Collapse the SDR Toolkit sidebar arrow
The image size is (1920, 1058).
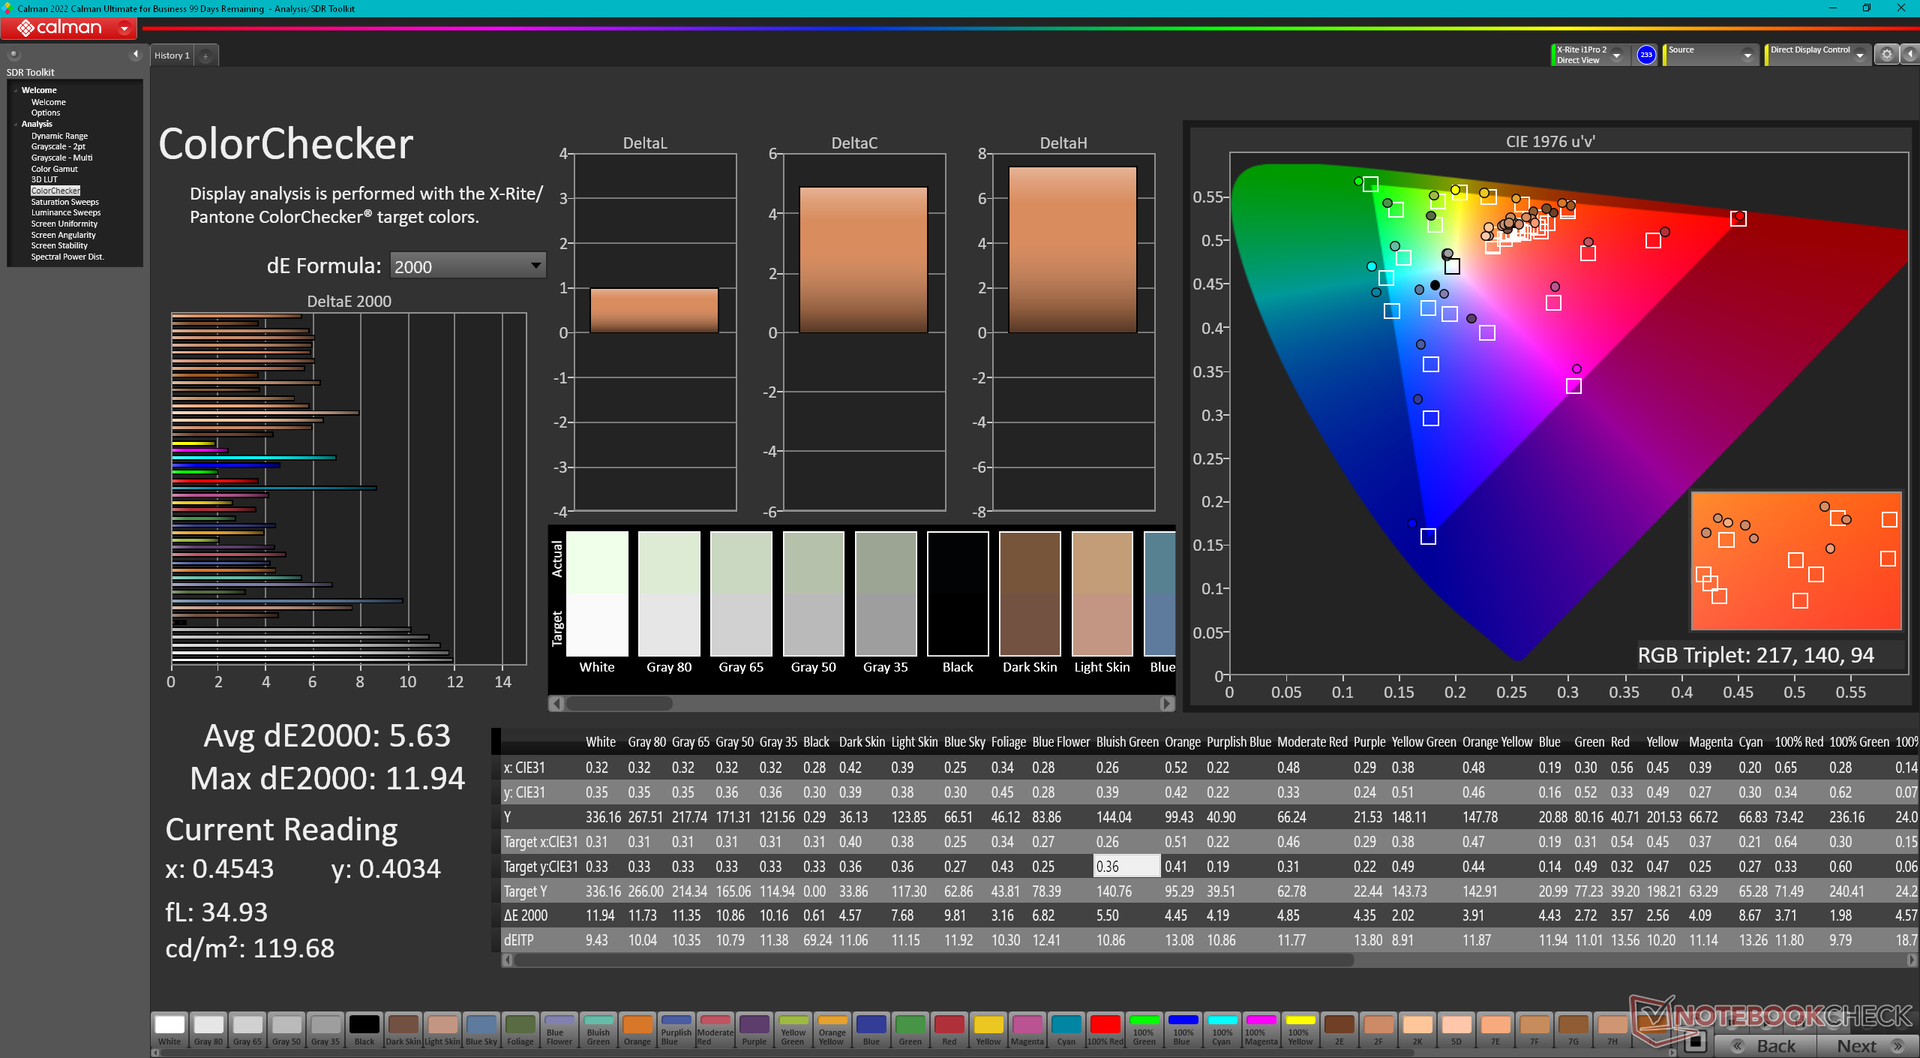click(135, 54)
